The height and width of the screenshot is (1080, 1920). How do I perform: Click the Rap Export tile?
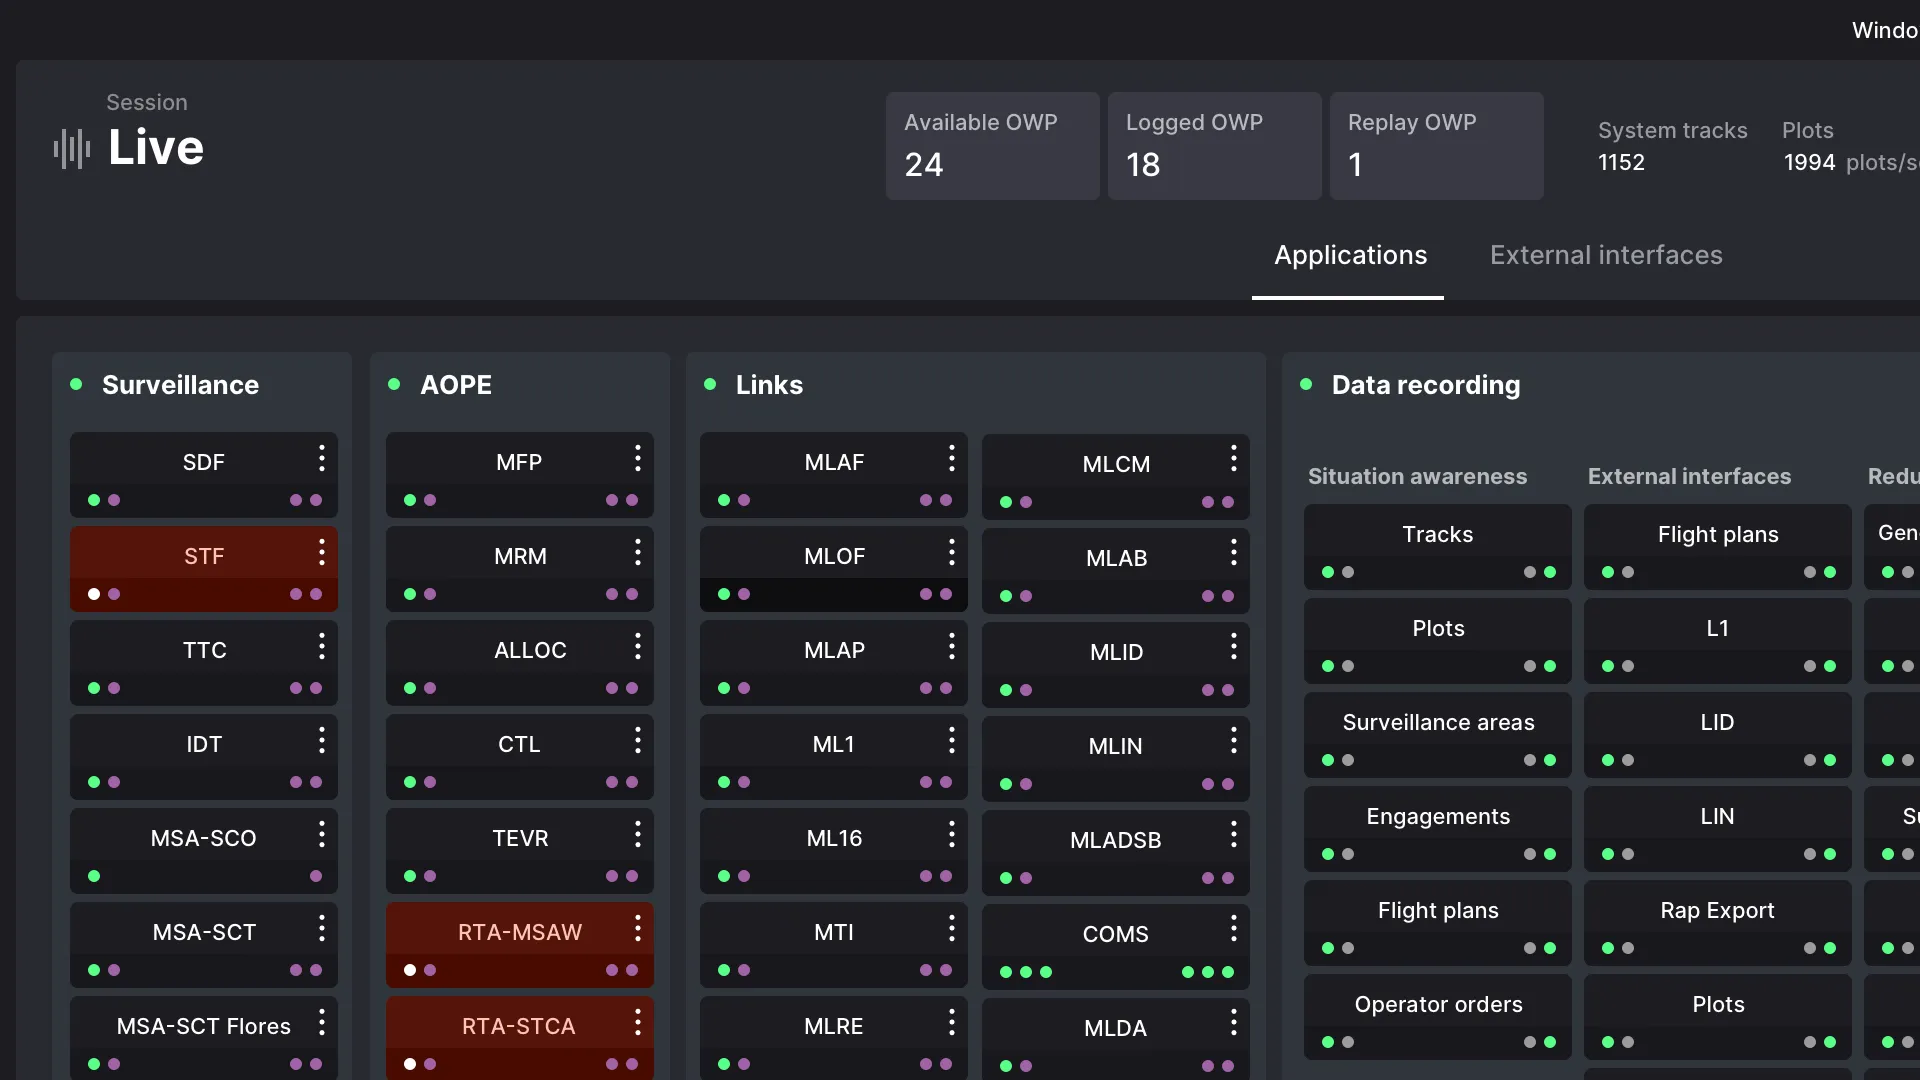pos(1716,911)
